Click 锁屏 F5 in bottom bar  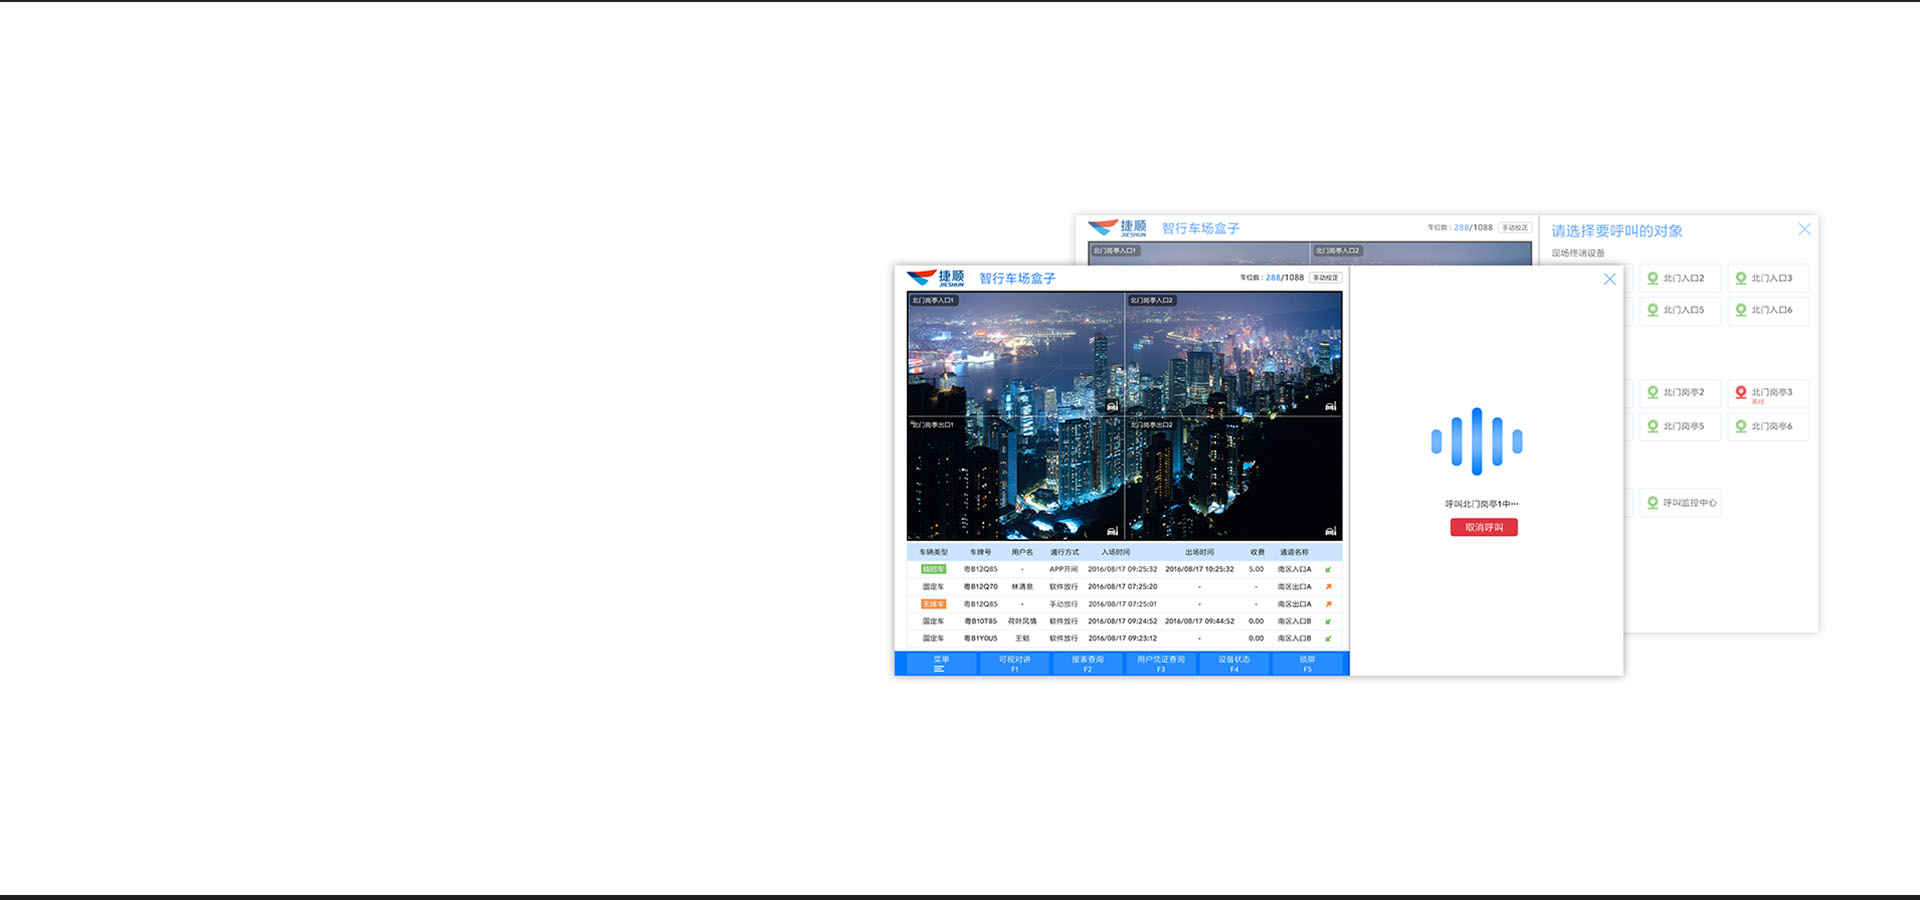tap(1307, 663)
